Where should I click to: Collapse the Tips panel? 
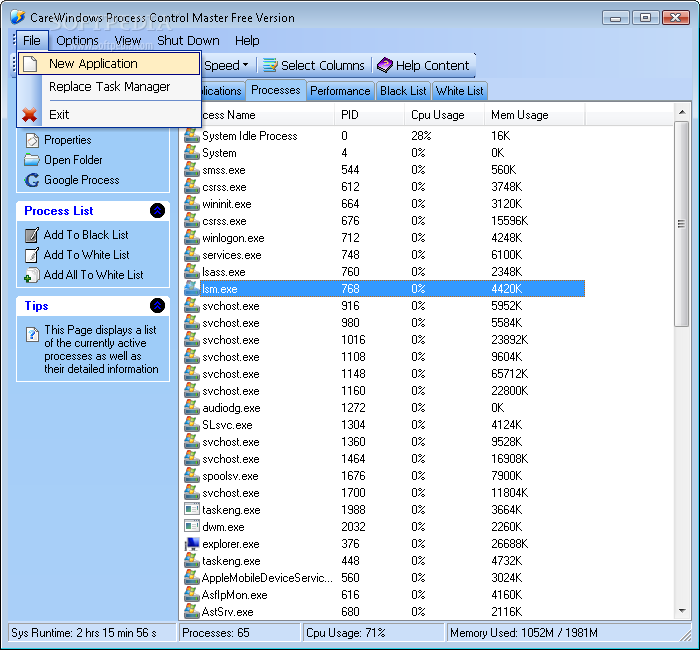(157, 306)
